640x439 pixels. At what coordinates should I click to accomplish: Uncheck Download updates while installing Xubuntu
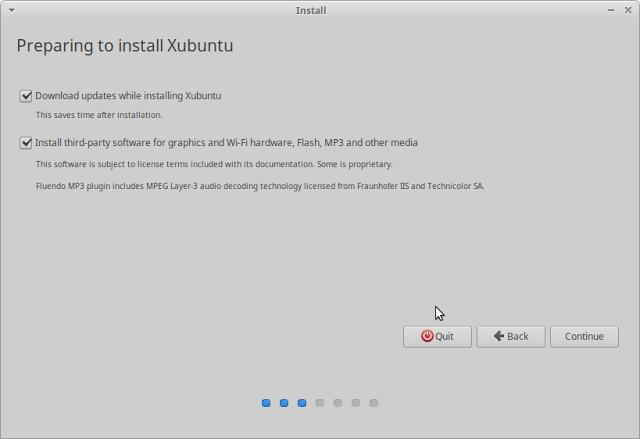[25, 96]
